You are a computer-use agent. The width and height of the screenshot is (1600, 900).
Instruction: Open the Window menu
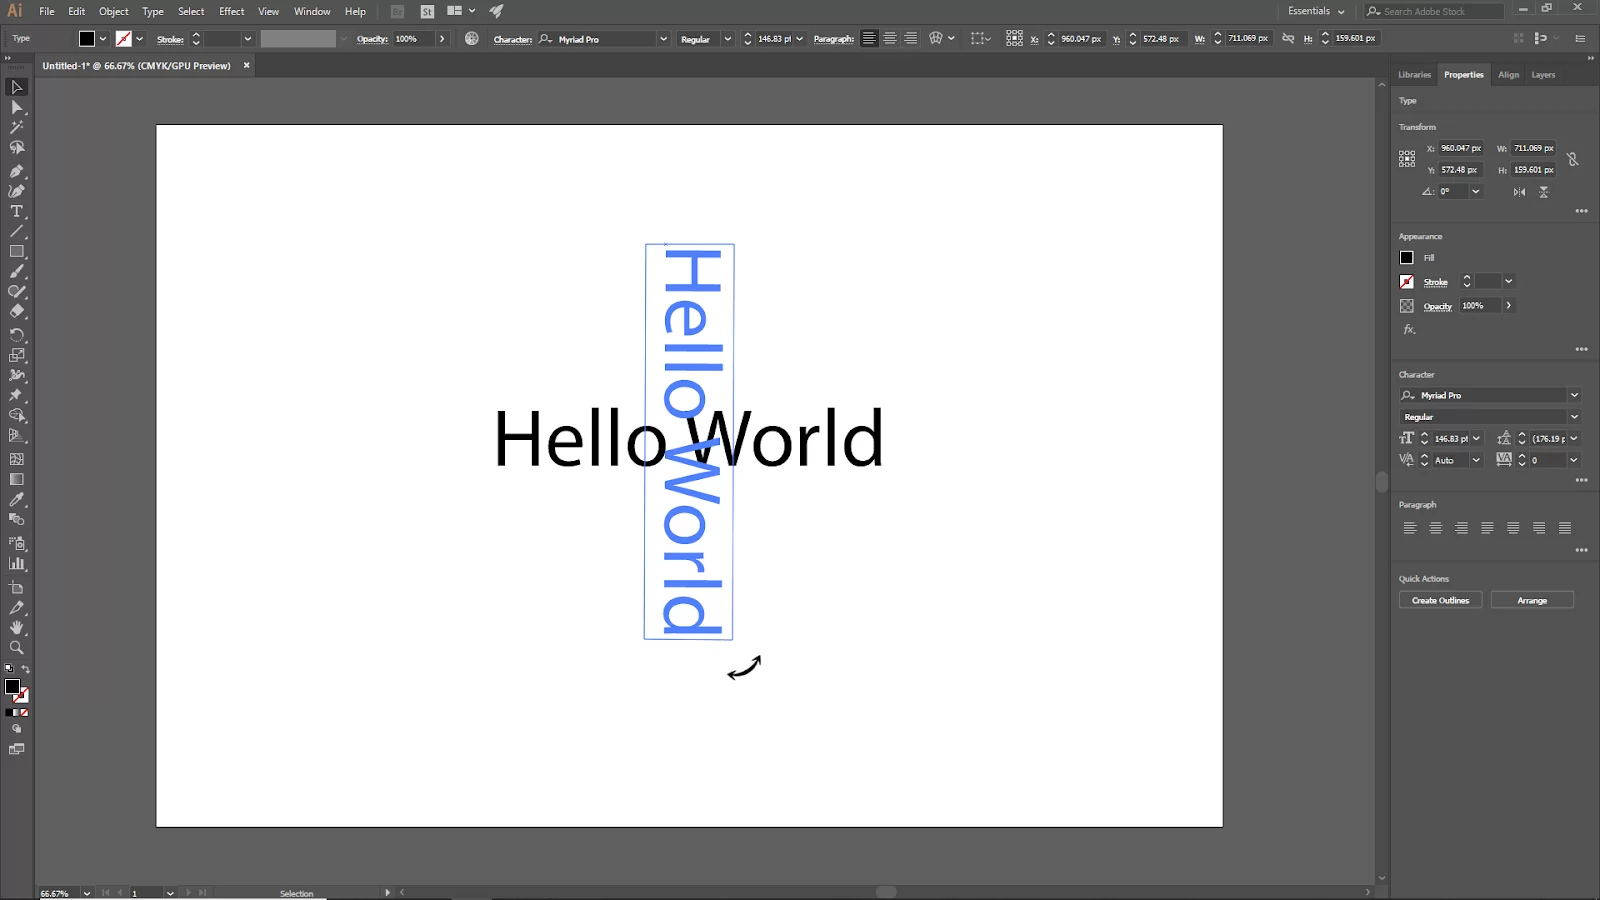tap(312, 11)
